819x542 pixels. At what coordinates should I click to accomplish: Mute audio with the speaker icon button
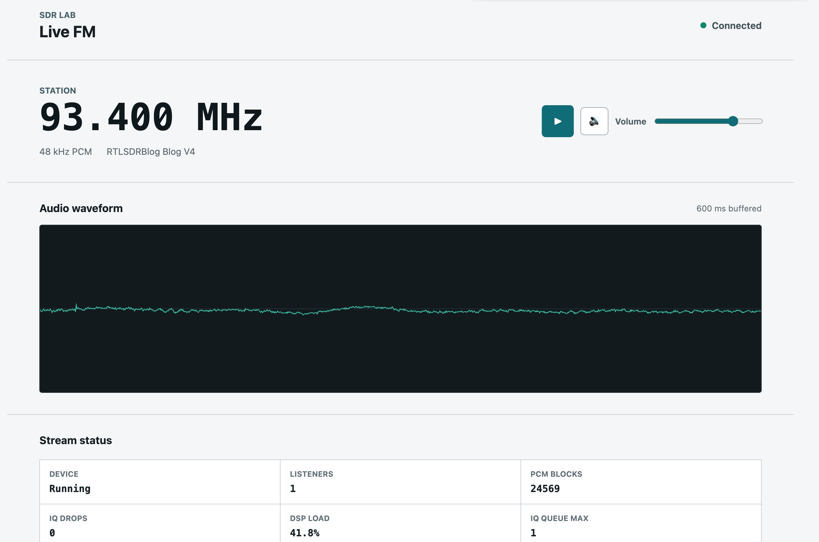[x=594, y=121]
